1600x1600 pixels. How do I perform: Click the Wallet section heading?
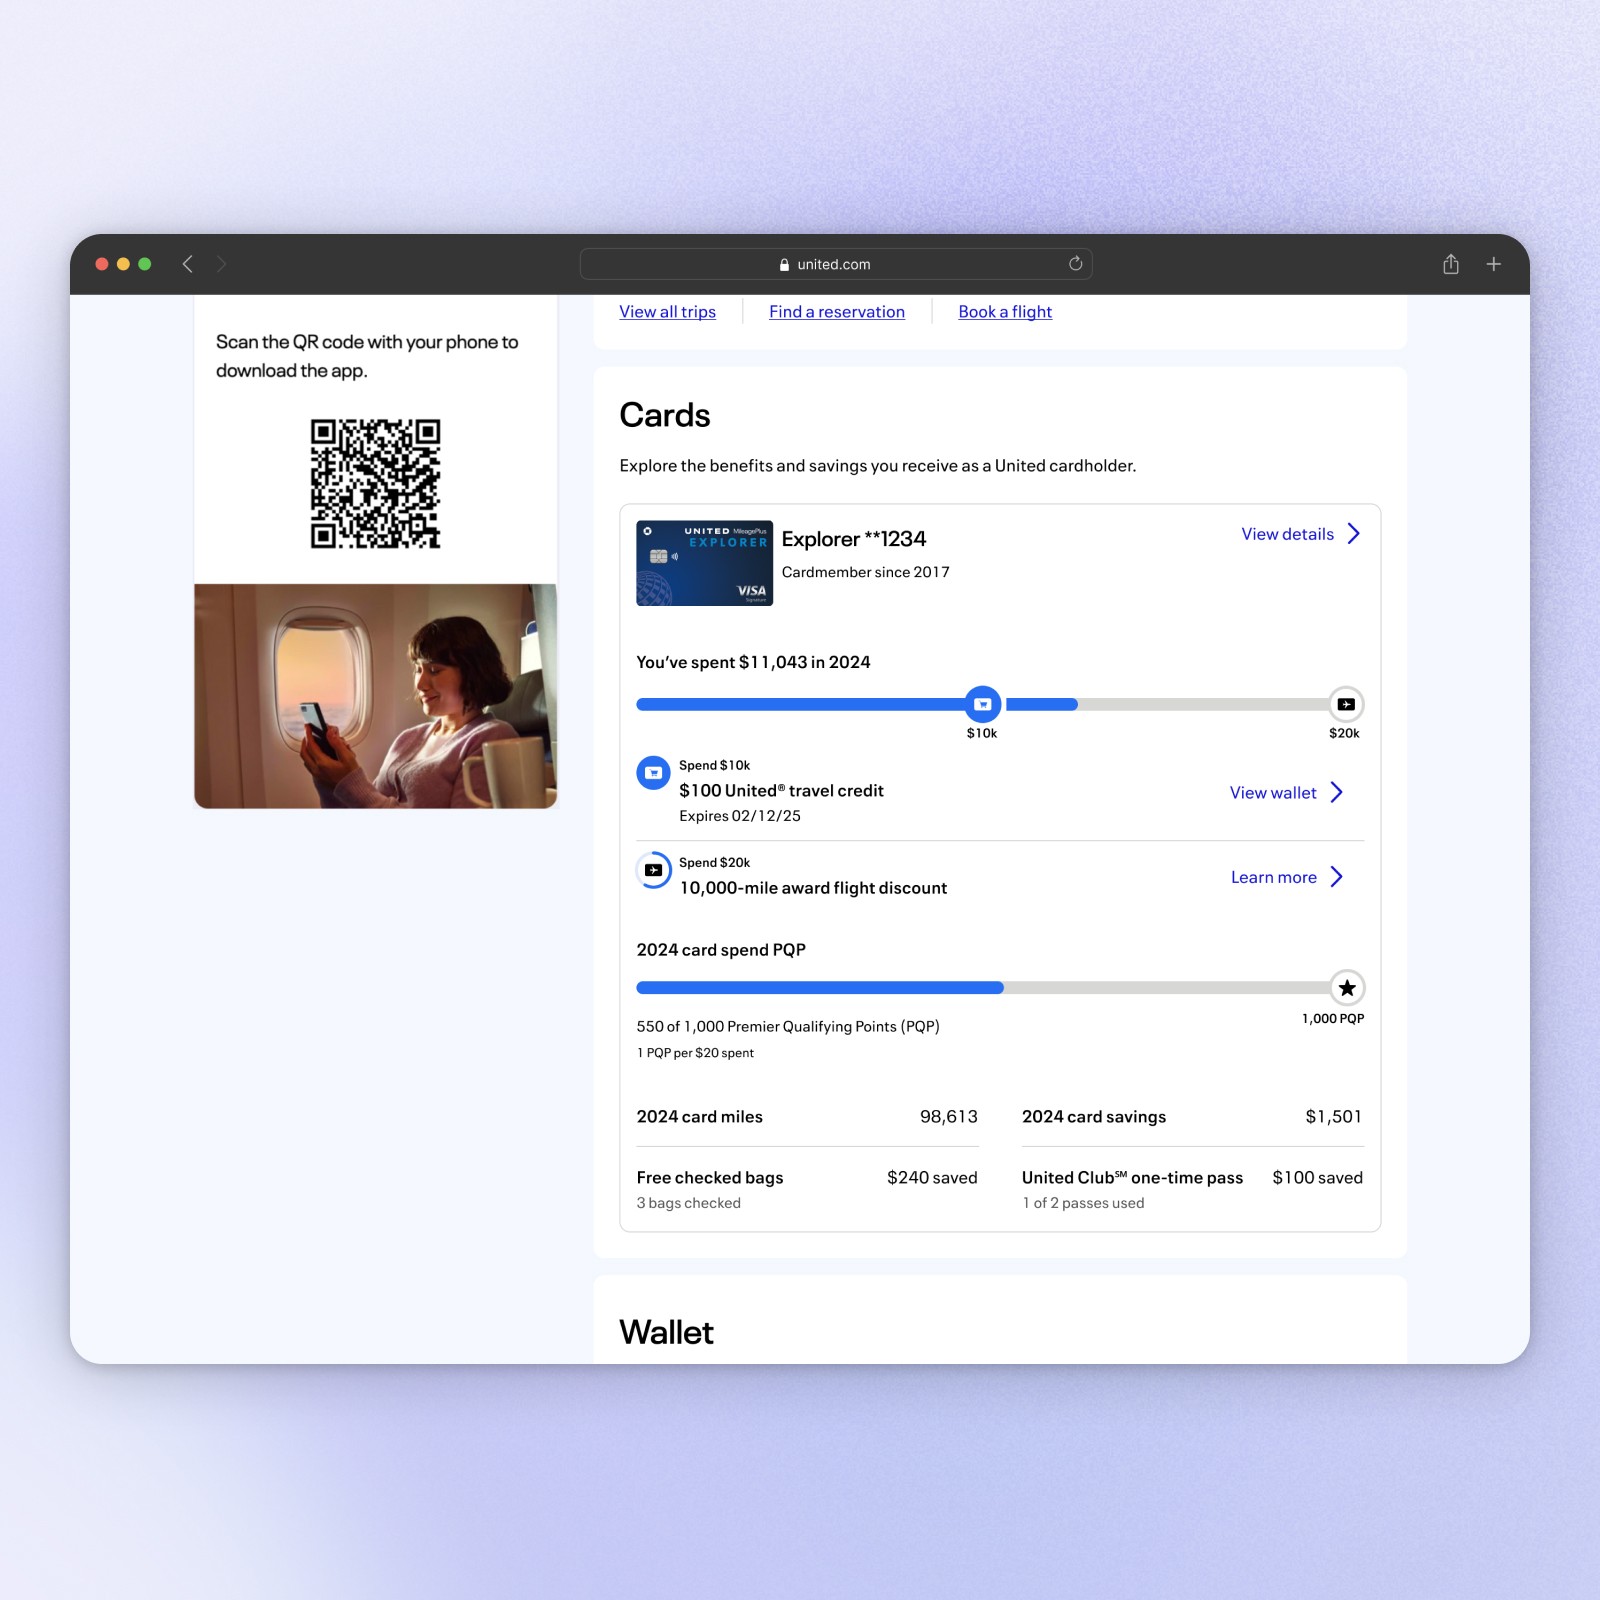tap(666, 1332)
